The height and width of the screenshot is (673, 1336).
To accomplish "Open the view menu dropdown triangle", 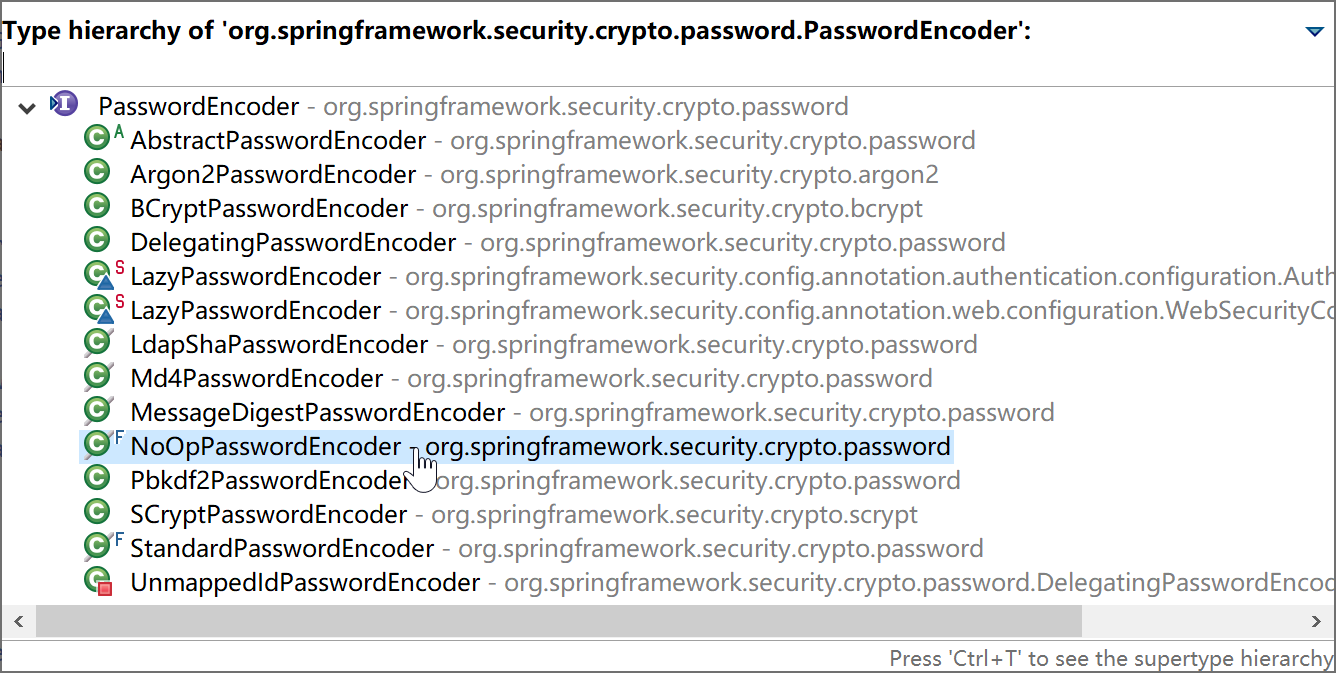I will click(x=1315, y=32).
